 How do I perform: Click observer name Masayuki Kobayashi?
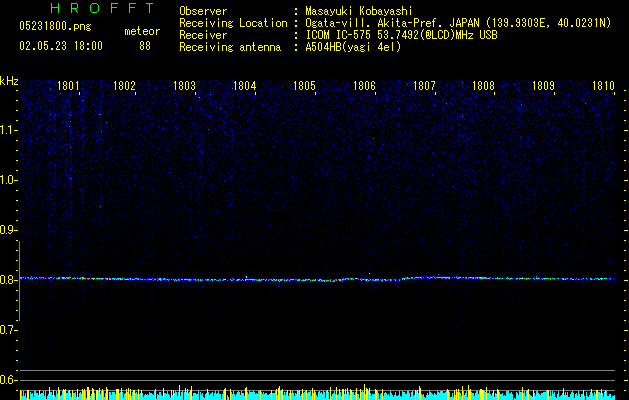(x=359, y=11)
